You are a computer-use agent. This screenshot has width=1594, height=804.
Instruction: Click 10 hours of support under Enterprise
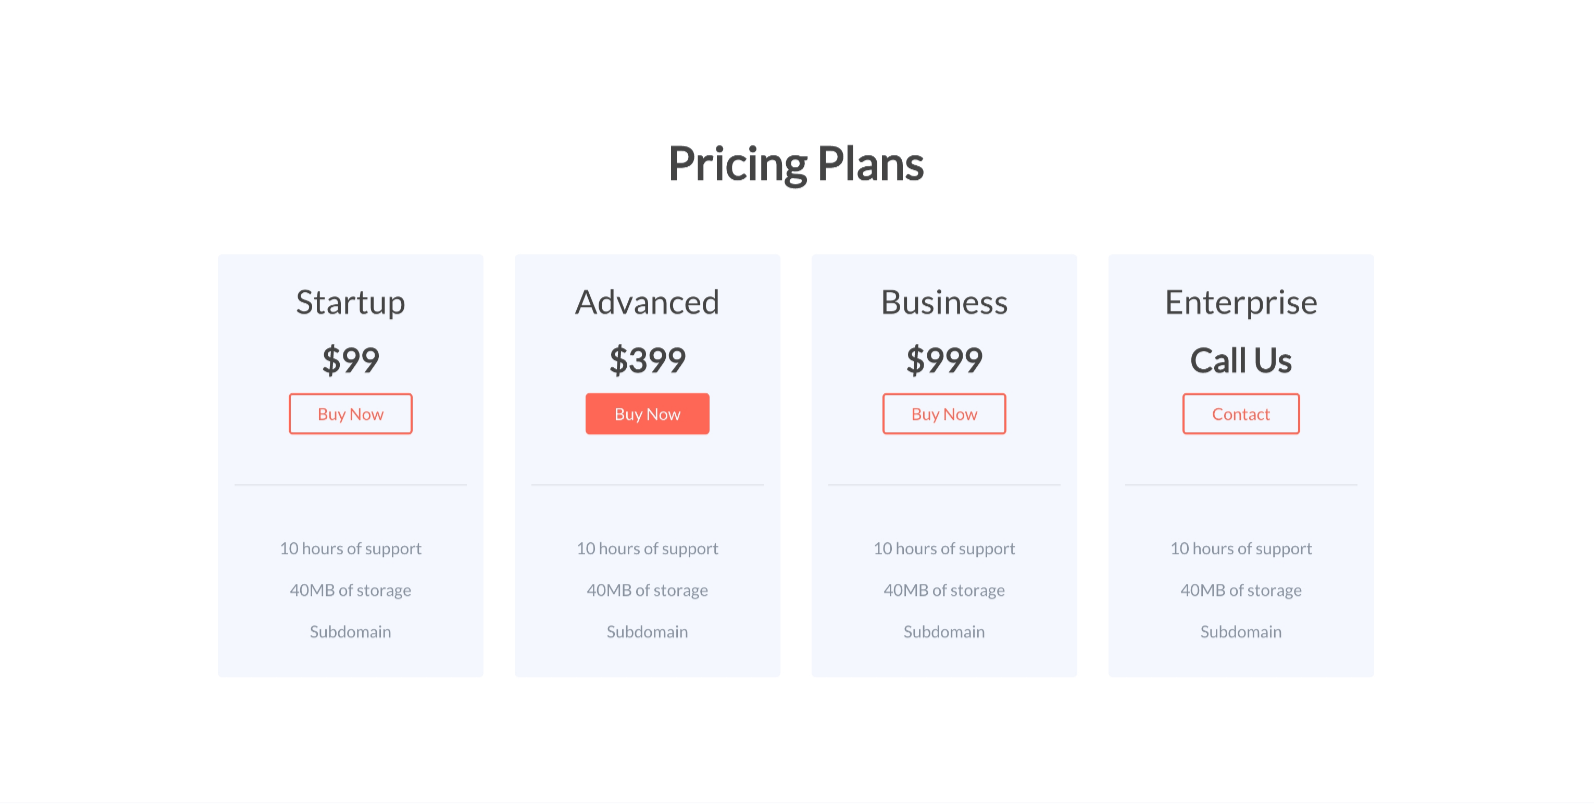(1240, 548)
